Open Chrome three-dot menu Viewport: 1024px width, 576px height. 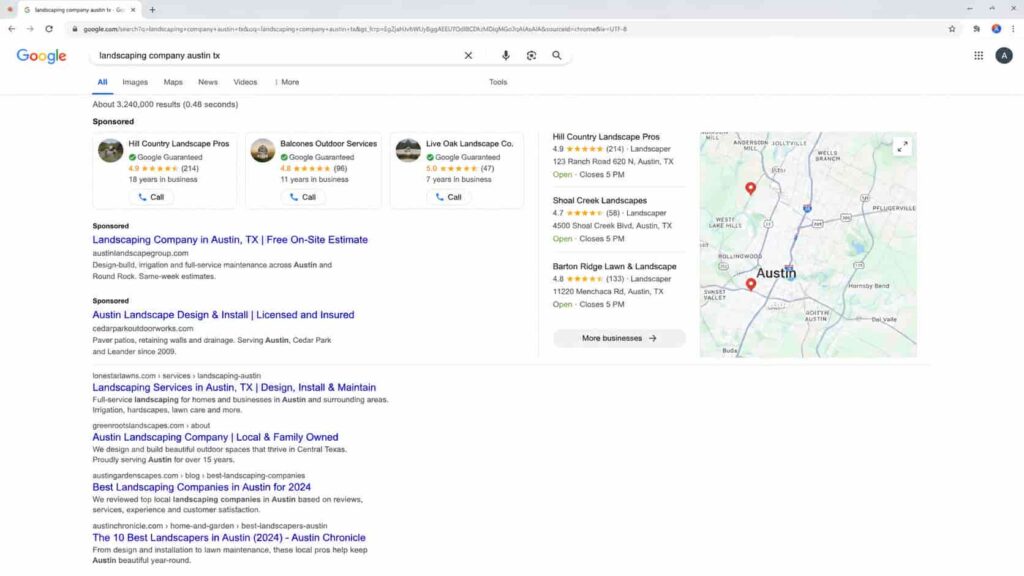1014,29
